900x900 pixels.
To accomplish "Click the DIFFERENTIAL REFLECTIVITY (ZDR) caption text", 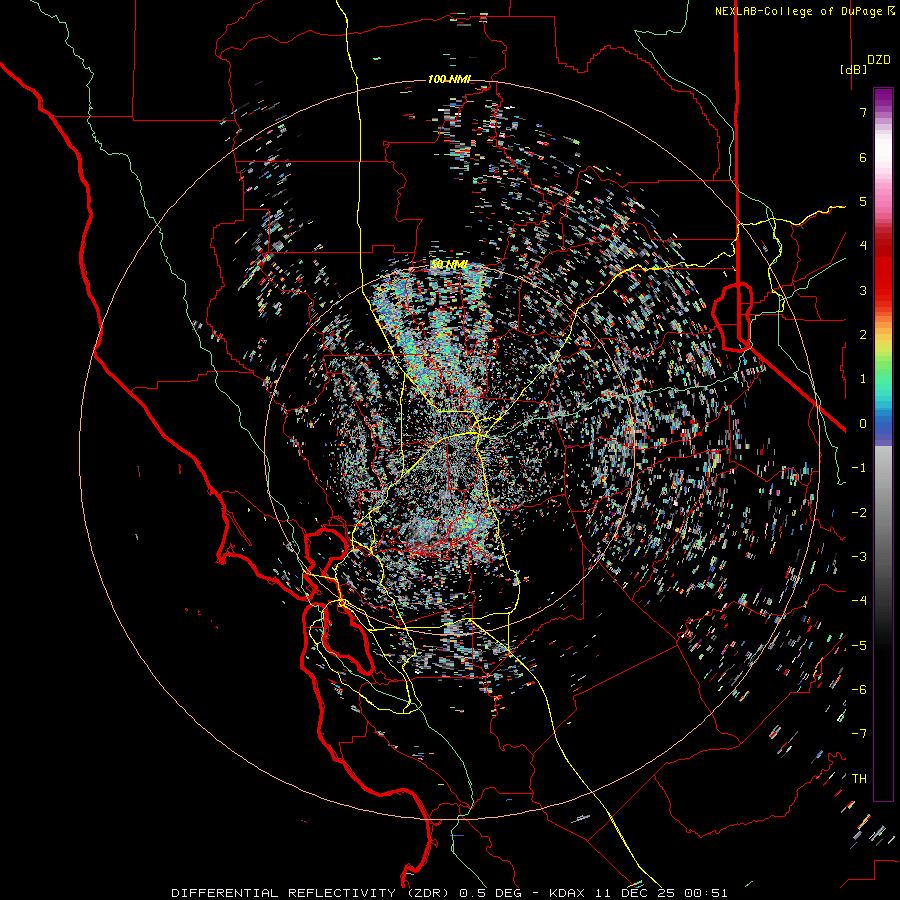I will coord(313,893).
